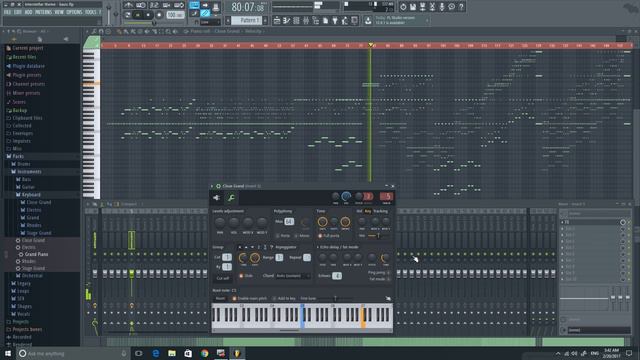Open the ADD menu
Image resolution: width=640 pixels, height=360 pixels.
28,12
